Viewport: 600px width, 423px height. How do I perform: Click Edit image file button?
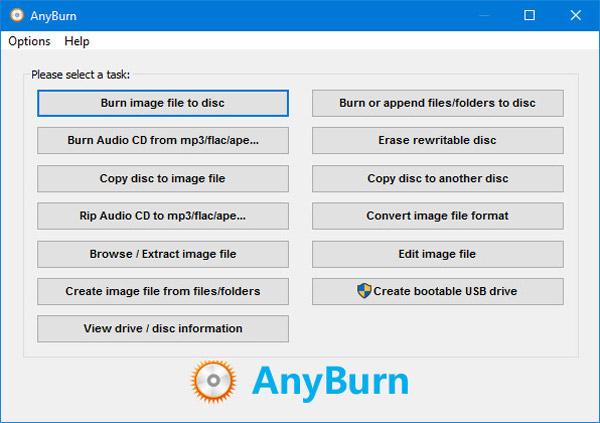click(438, 254)
